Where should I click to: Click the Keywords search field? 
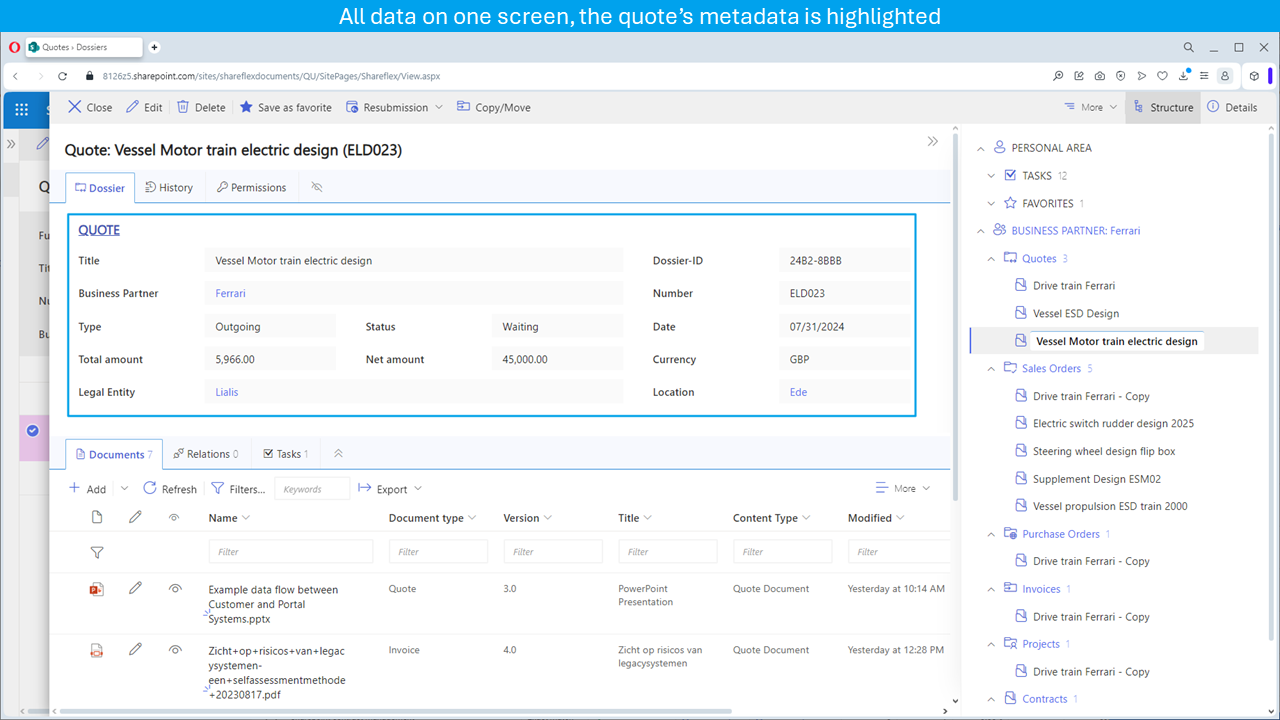pyautogui.click(x=312, y=489)
